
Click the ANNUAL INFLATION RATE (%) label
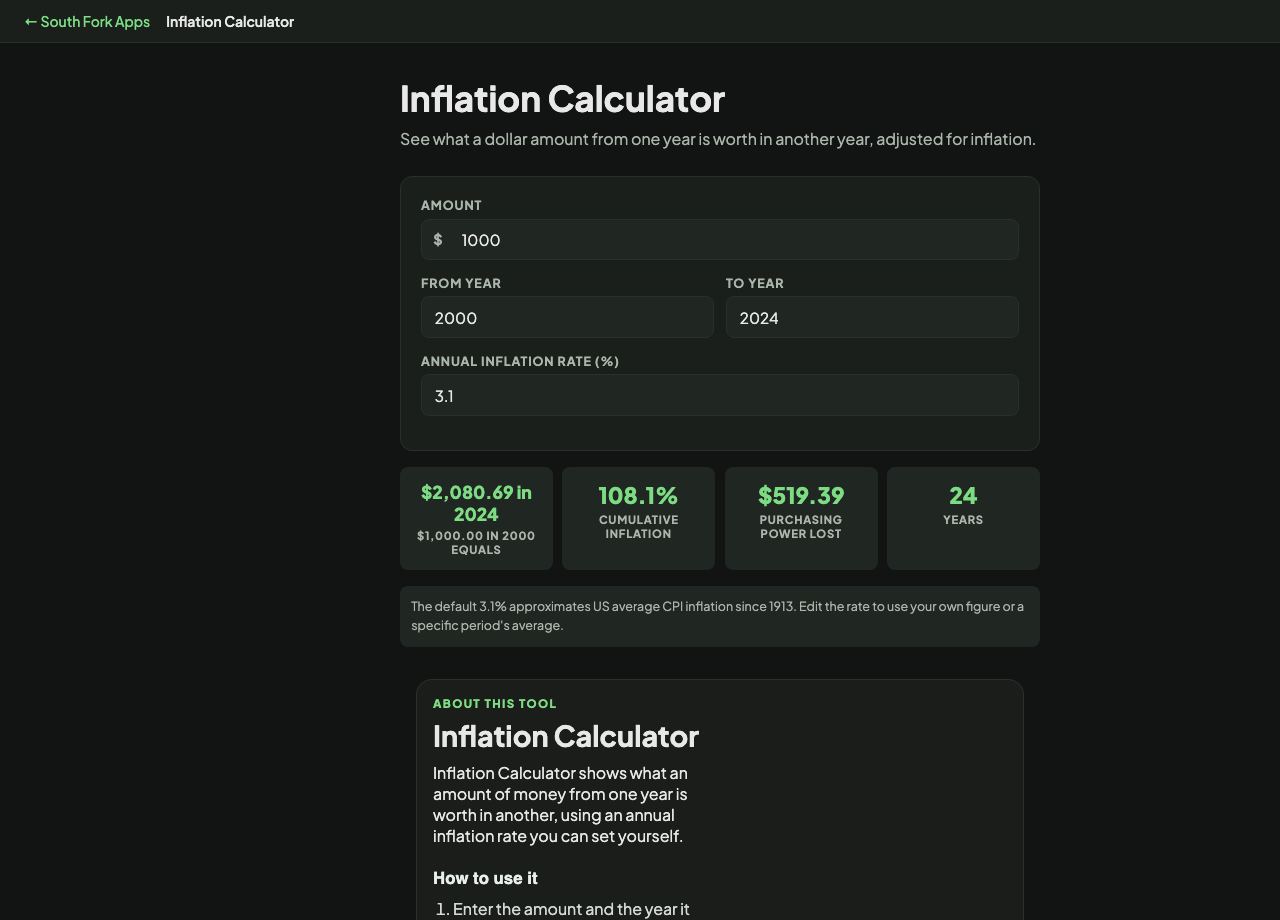(x=520, y=361)
